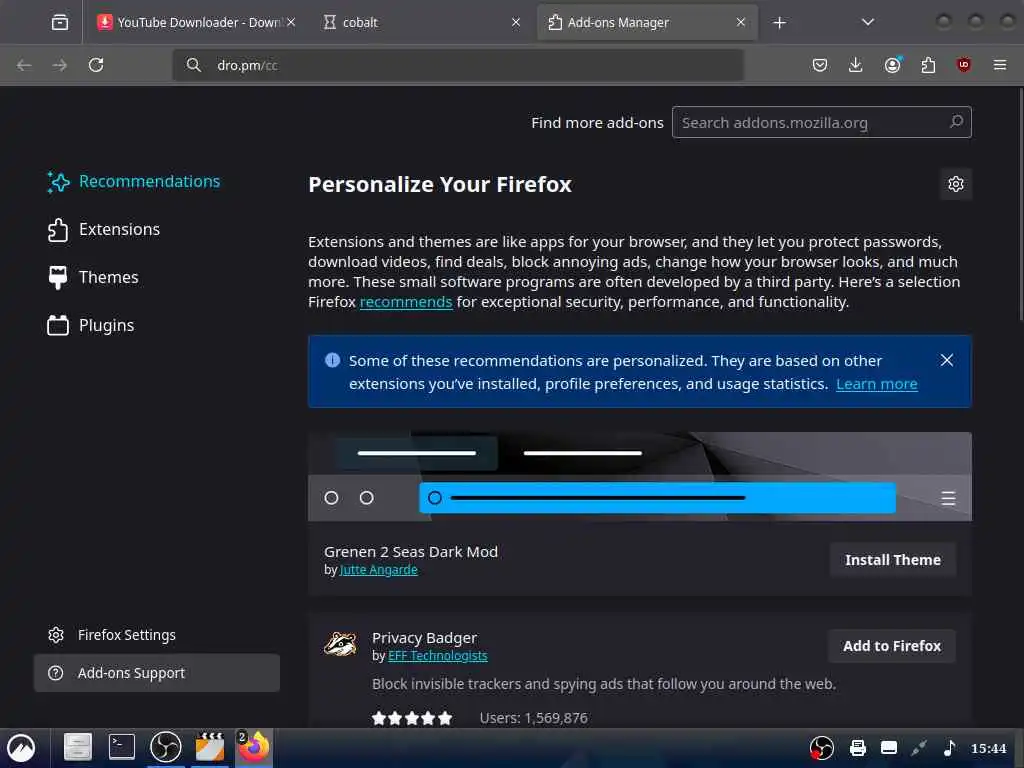Open Add-ons Support from the sidebar
This screenshot has width=1024, height=768.
click(157, 673)
